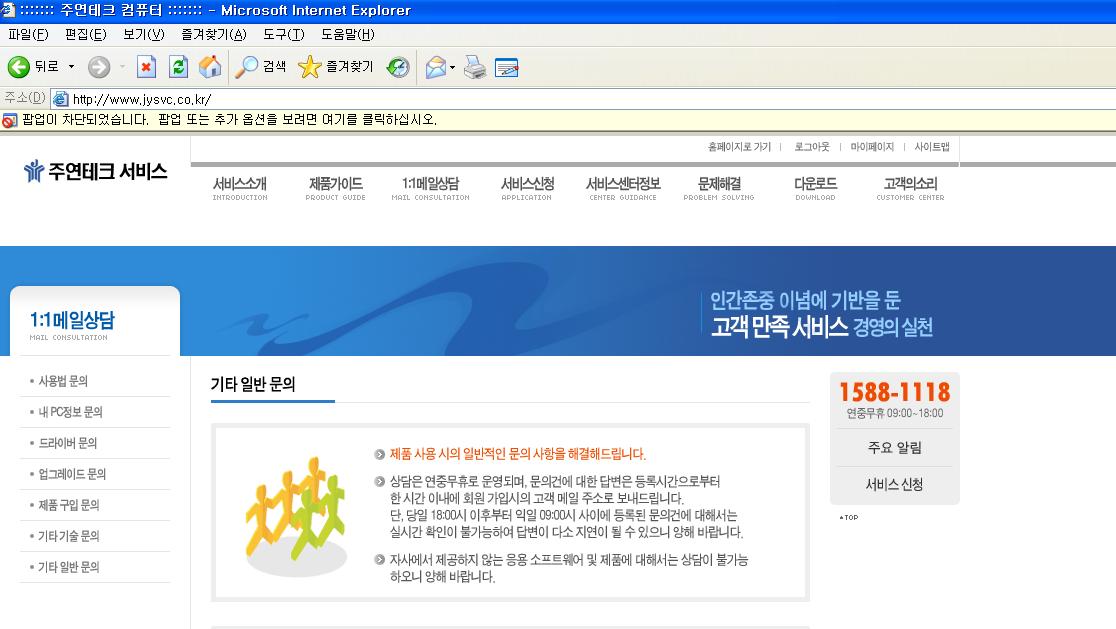Open Search (검색) magnifier in toolbar
Viewport: 1116px width, 629px height.
pyautogui.click(x=260, y=67)
